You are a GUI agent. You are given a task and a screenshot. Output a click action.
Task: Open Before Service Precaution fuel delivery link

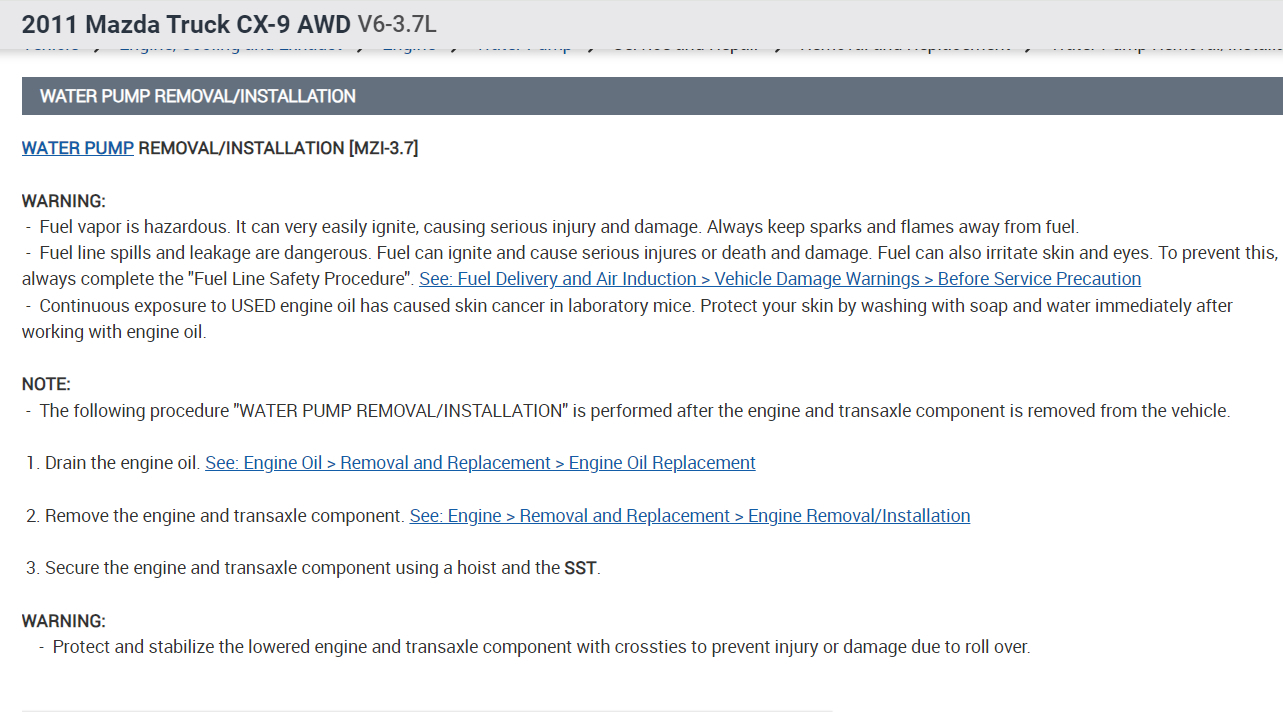pyautogui.click(x=780, y=279)
